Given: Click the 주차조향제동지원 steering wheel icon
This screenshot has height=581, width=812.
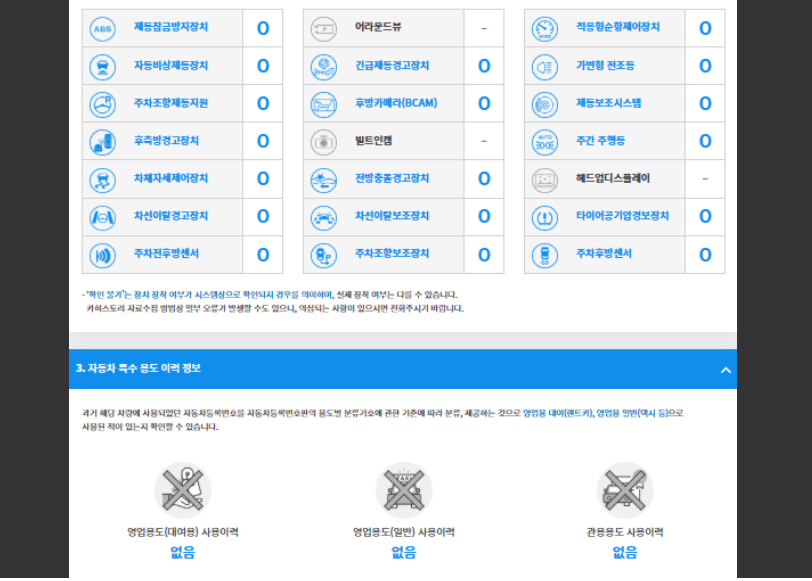Looking at the screenshot, I should (x=103, y=105).
